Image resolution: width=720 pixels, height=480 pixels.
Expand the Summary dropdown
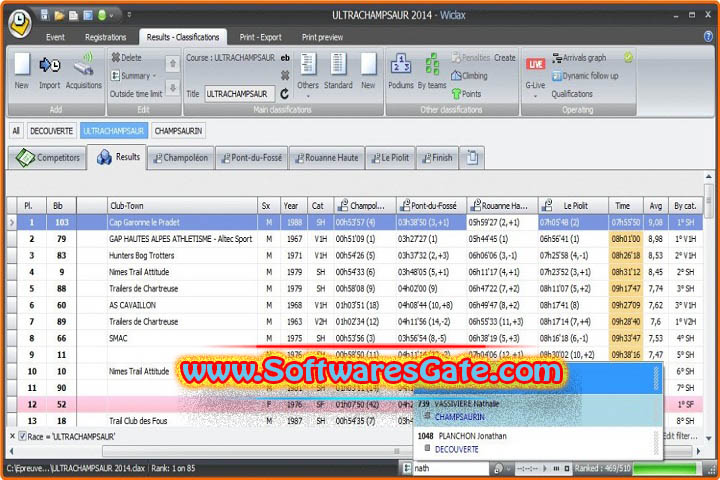pos(134,76)
